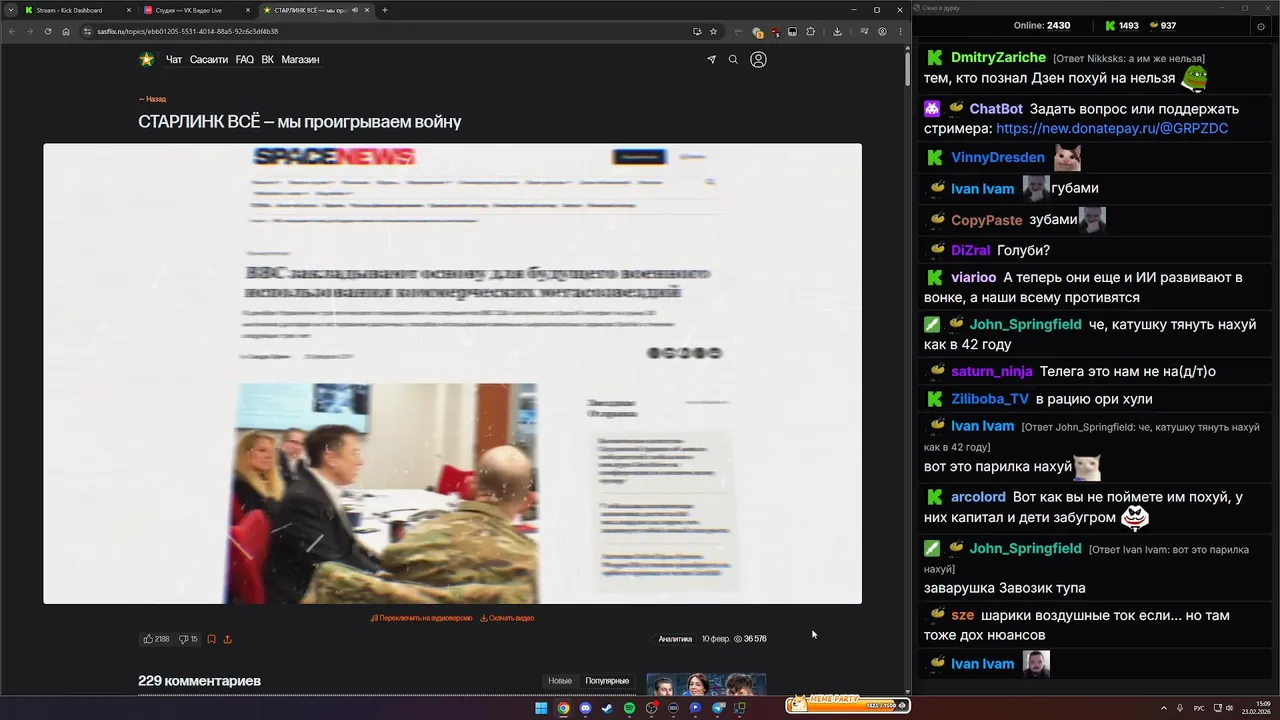The width and height of the screenshot is (1280, 720).
Task: Open the browser extensions puzzle icon
Action: 810,31
